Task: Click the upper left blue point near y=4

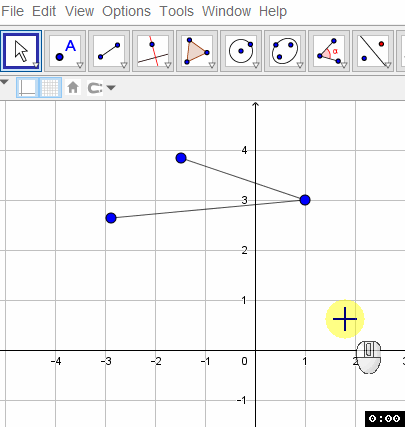Action: pos(181,158)
